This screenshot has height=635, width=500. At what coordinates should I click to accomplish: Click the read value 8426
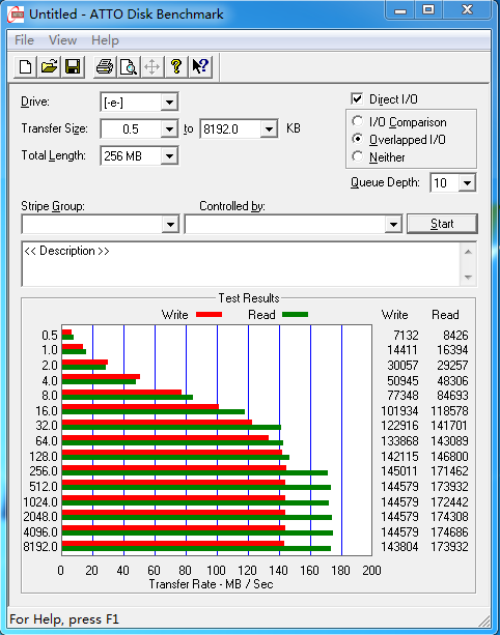(x=455, y=335)
